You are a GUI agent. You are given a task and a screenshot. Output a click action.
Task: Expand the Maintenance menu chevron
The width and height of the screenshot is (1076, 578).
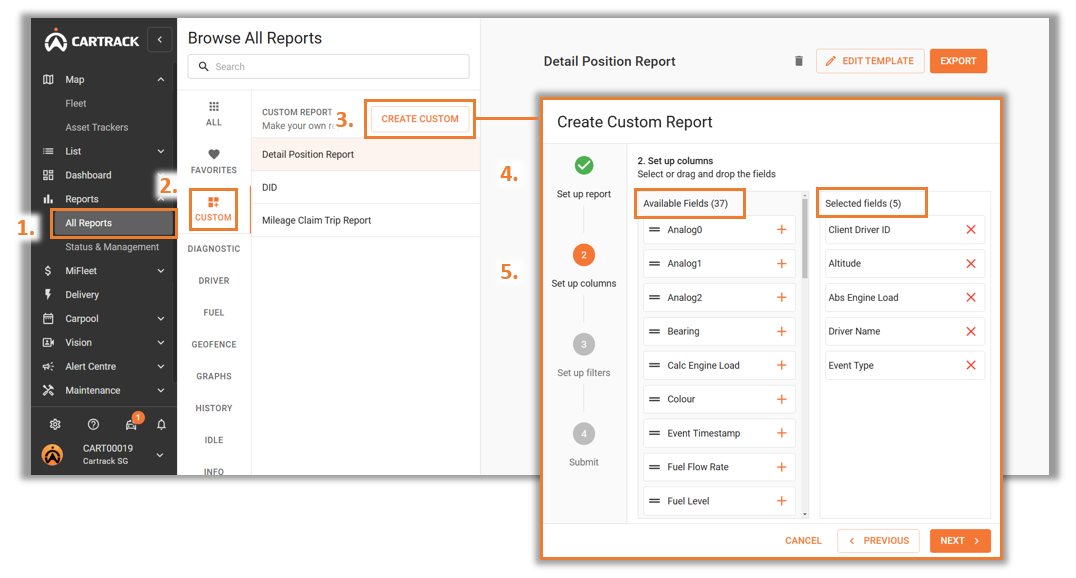pos(161,391)
